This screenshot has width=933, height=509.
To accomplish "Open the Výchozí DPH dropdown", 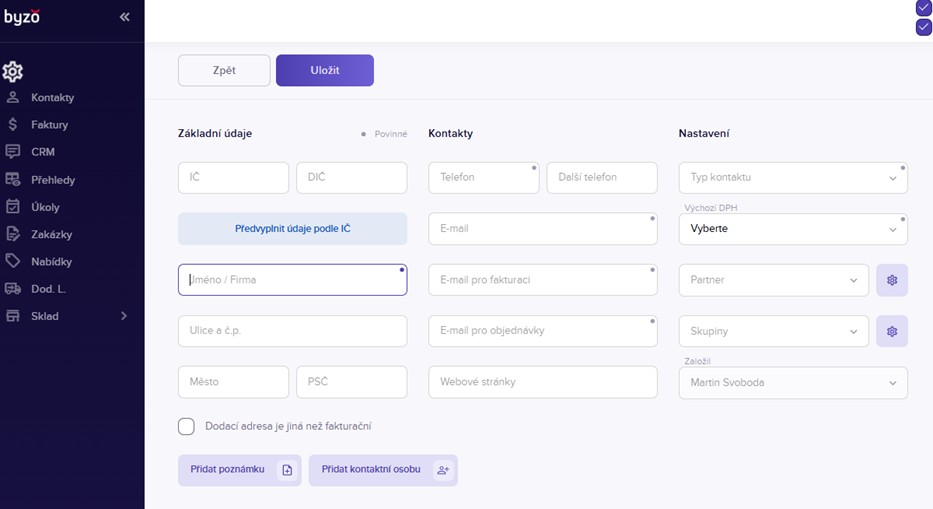I will (x=792, y=229).
